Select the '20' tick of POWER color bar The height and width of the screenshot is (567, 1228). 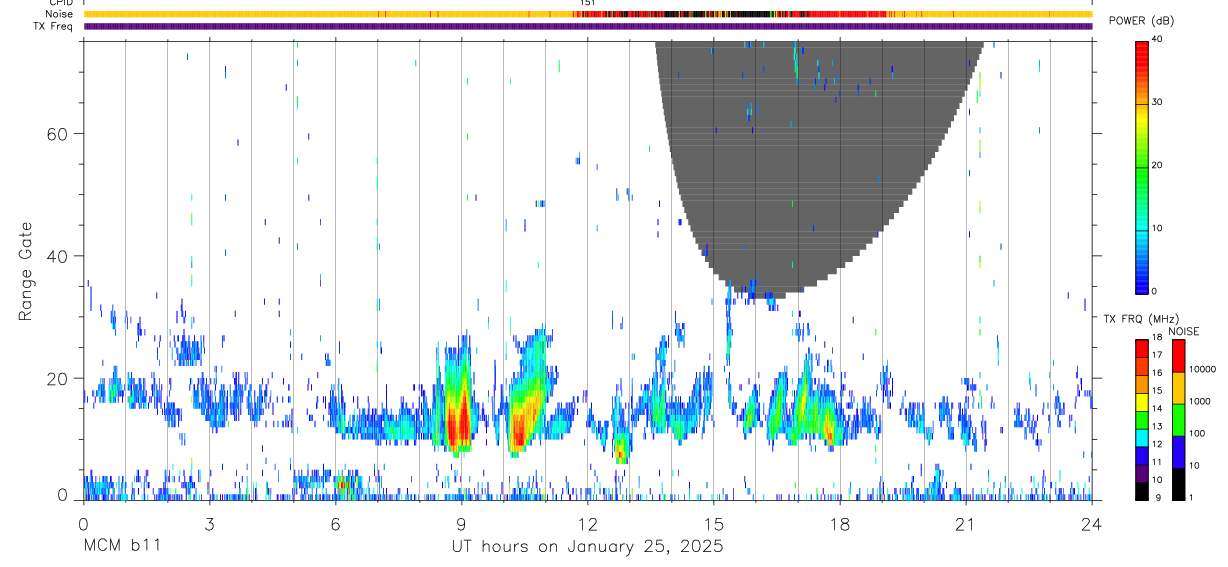tap(1158, 165)
